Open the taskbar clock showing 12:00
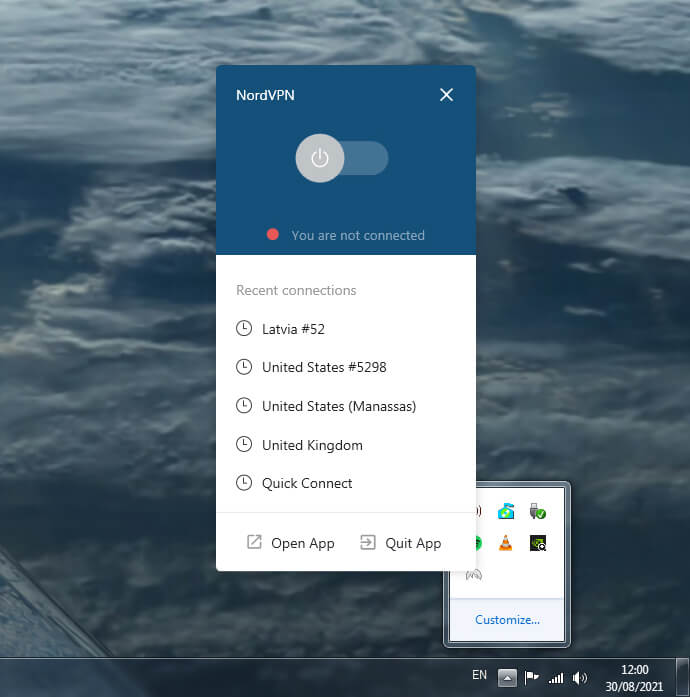Image resolution: width=690 pixels, height=697 pixels. pyautogui.click(x=634, y=678)
